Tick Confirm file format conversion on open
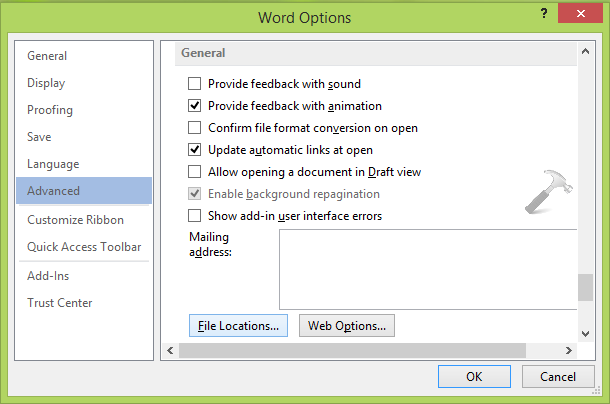The image size is (610, 404). (x=195, y=128)
